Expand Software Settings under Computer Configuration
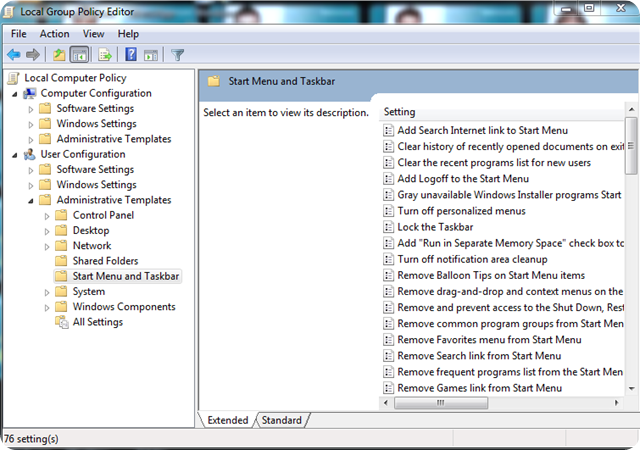 click(x=31, y=109)
